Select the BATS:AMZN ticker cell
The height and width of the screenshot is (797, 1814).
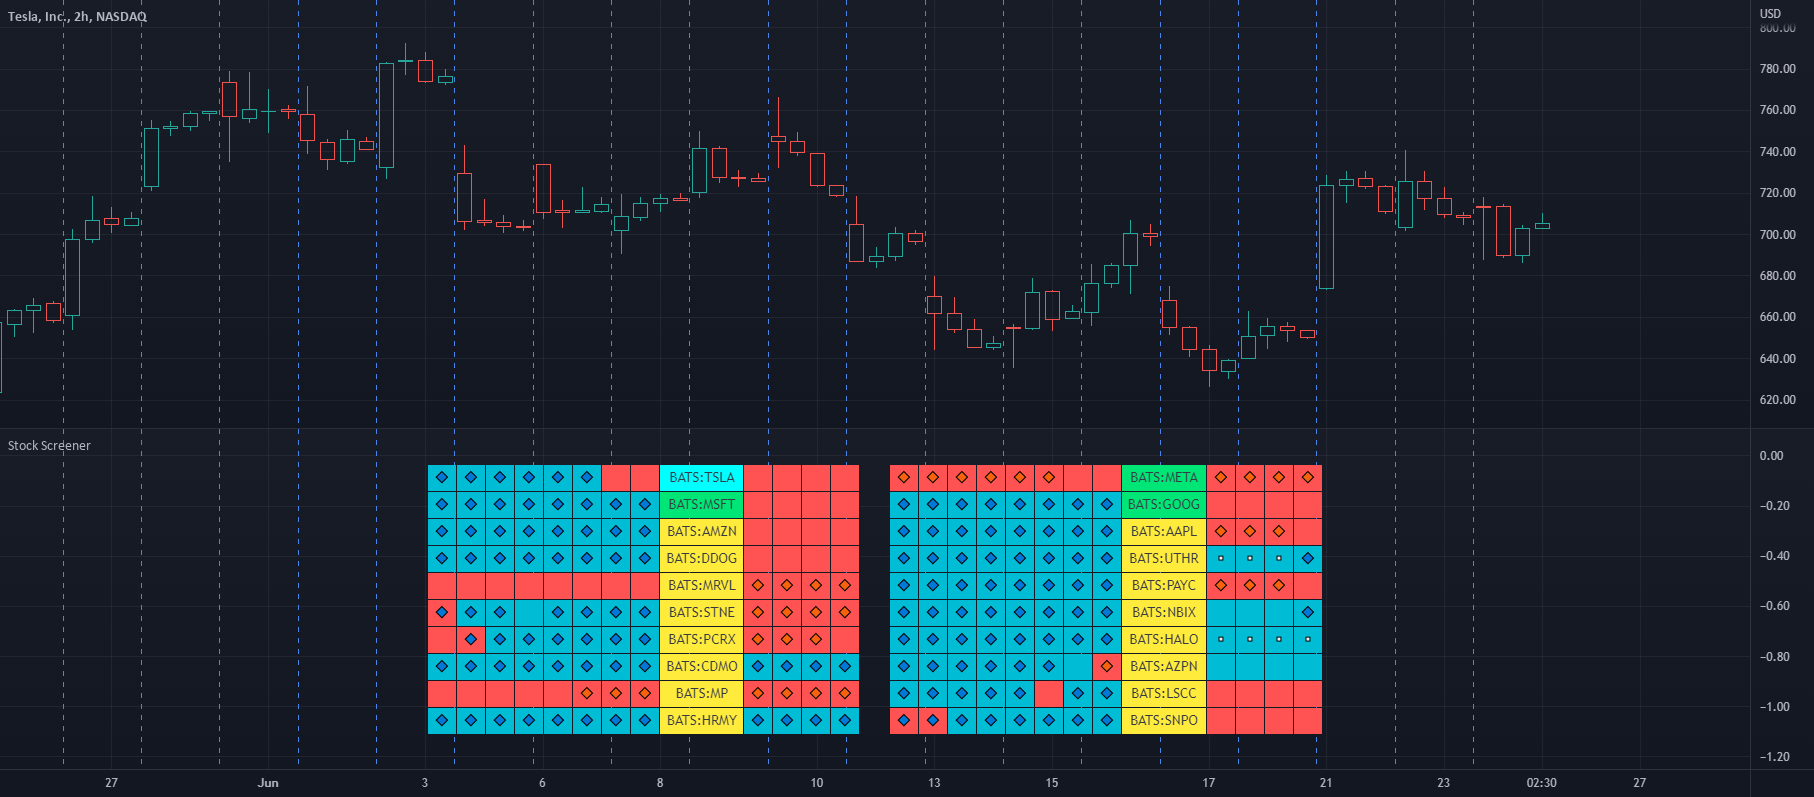701,532
